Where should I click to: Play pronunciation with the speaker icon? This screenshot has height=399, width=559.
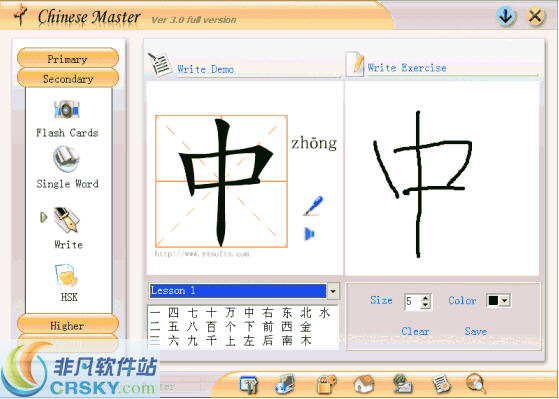click(309, 234)
